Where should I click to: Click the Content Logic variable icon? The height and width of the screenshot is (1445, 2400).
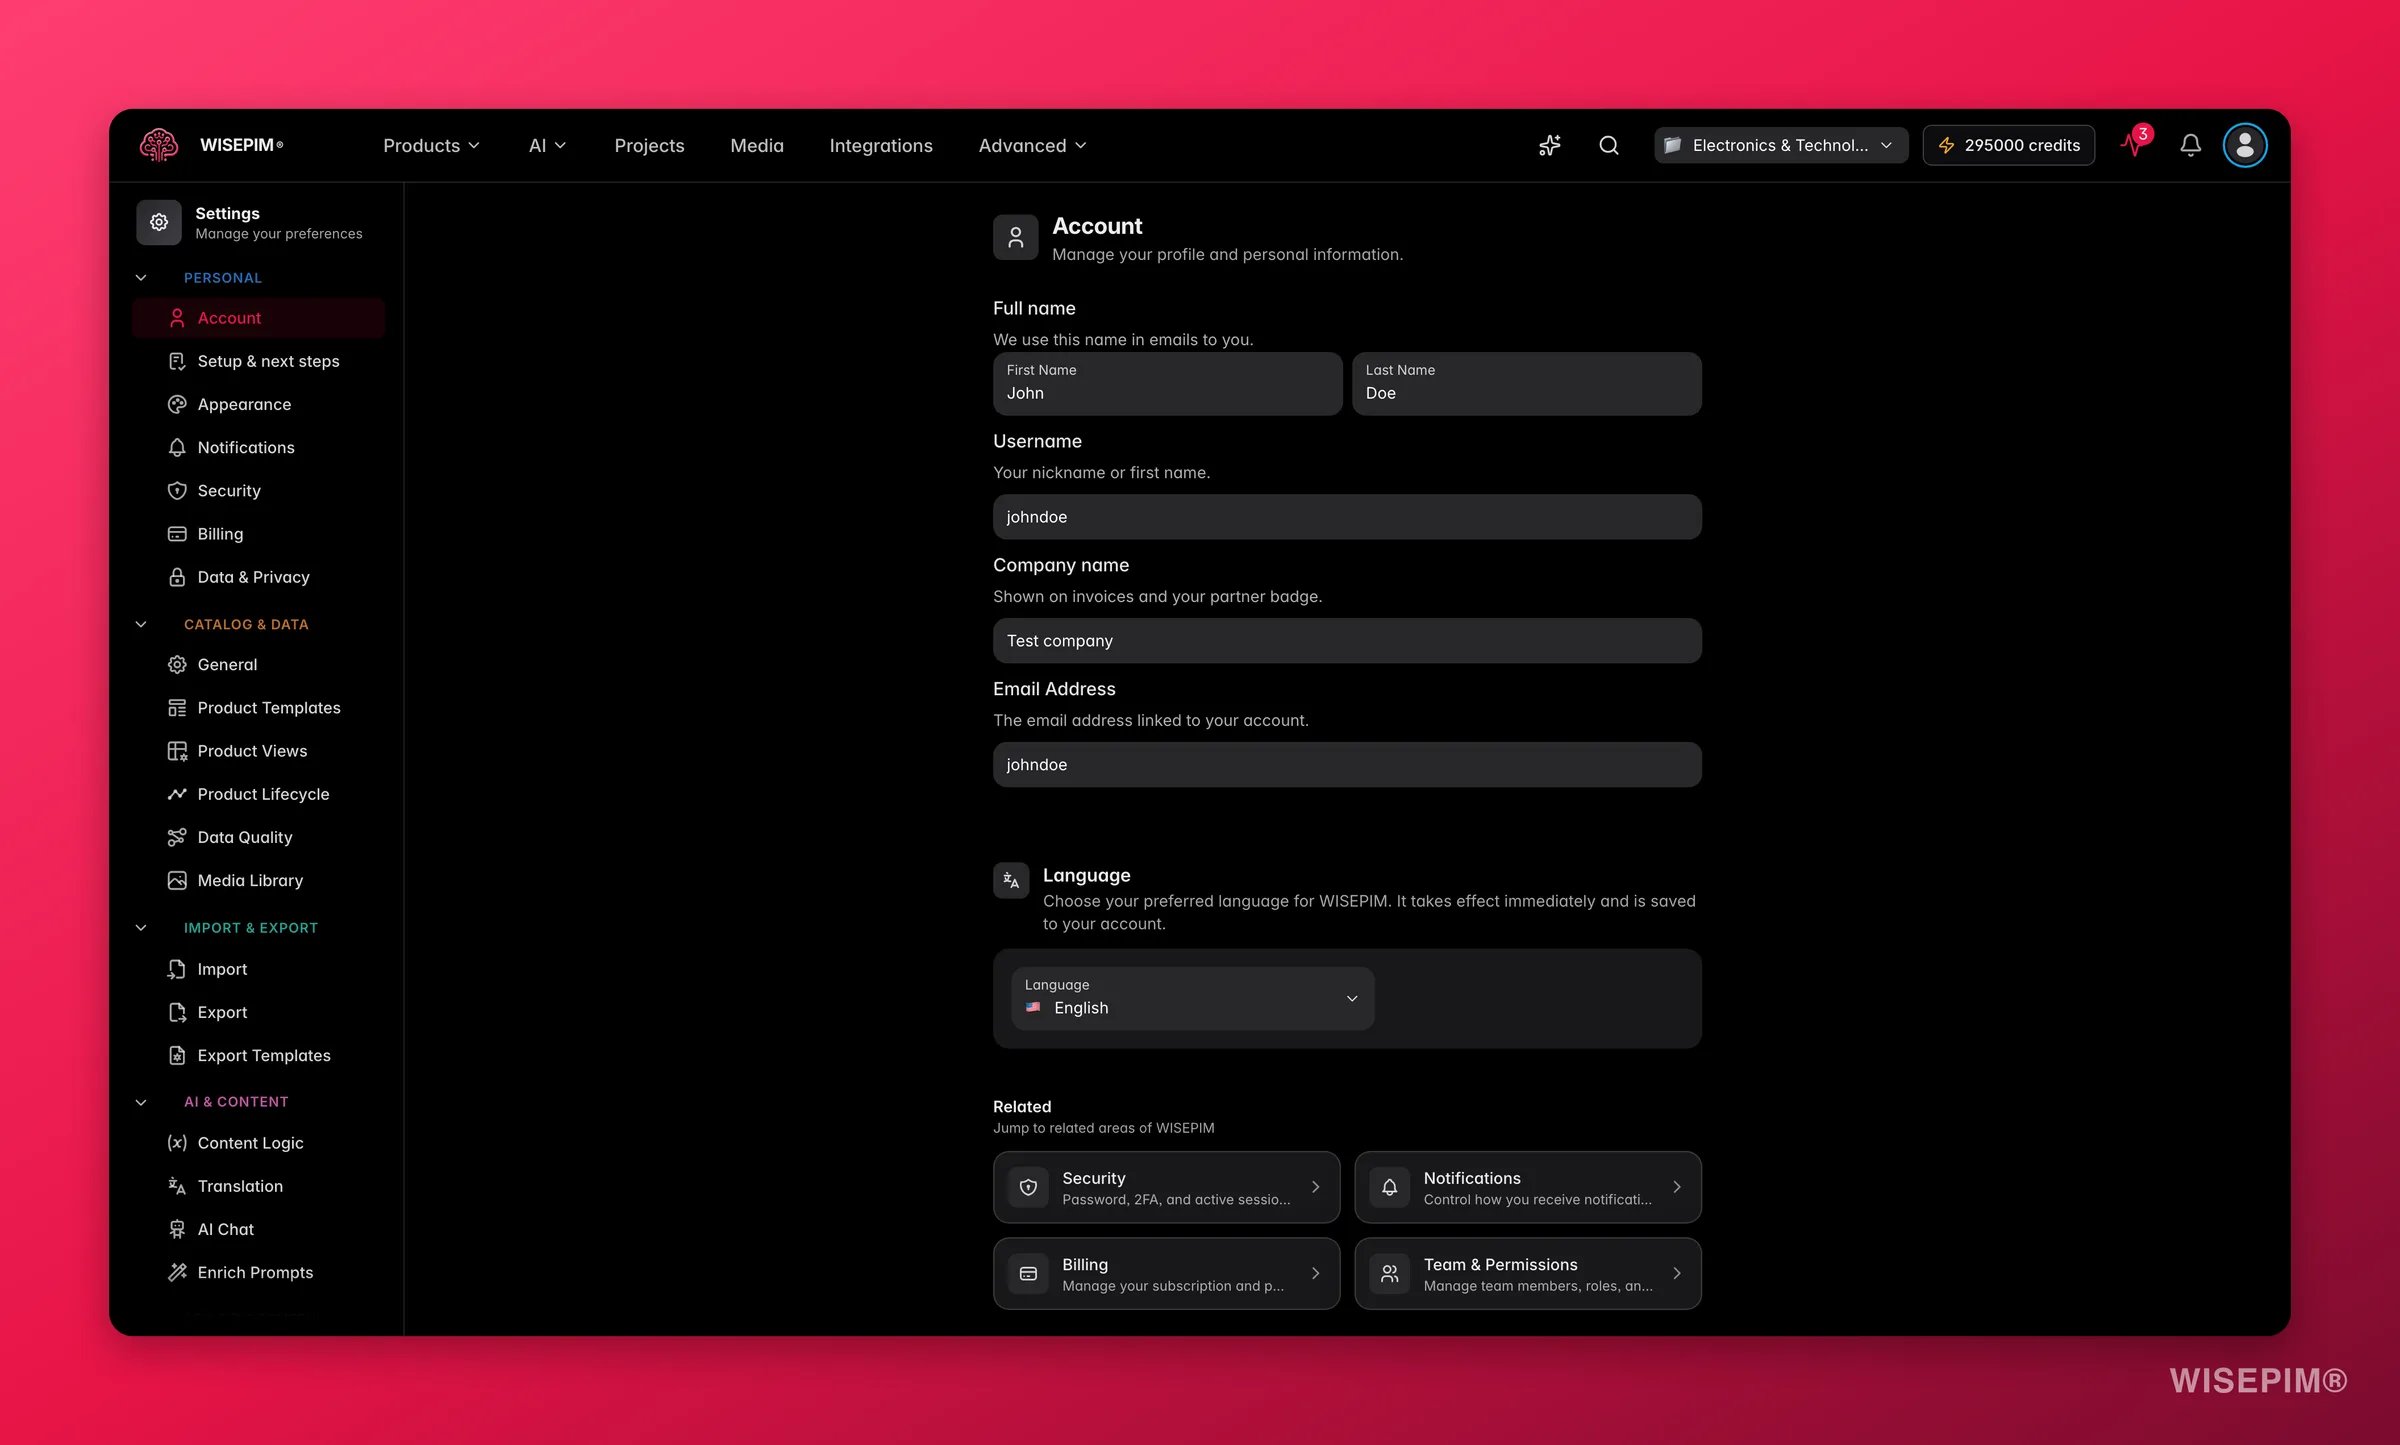[177, 1143]
